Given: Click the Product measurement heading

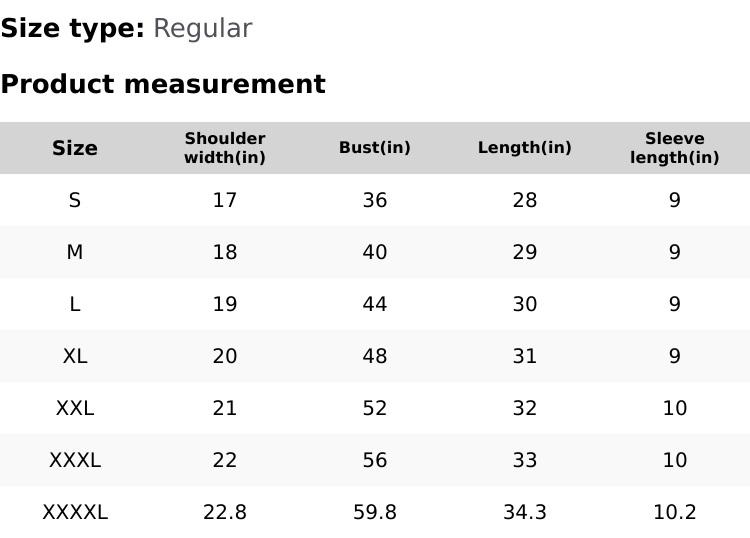Looking at the screenshot, I should [x=163, y=84].
